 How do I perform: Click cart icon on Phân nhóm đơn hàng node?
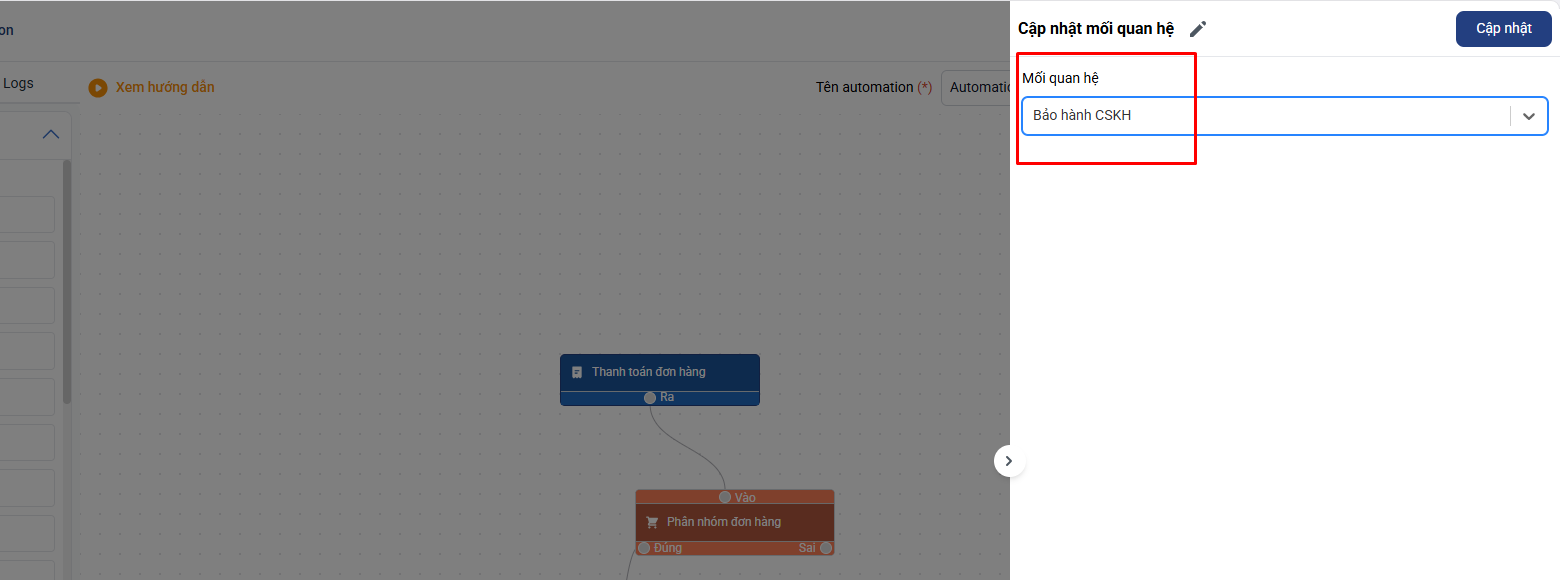pyautogui.click(x=653, y=522)
